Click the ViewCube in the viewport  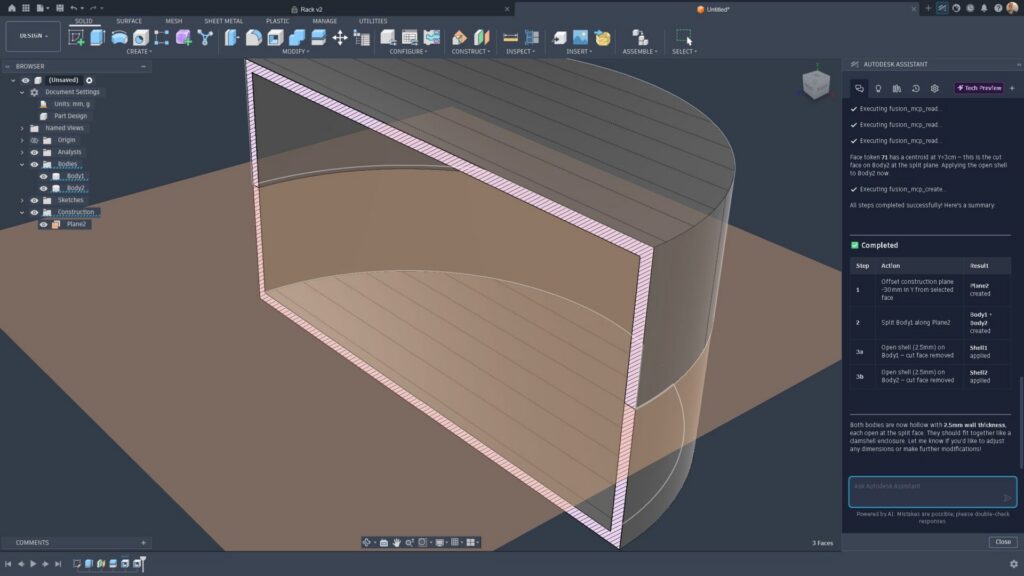(x=816, y=86)
